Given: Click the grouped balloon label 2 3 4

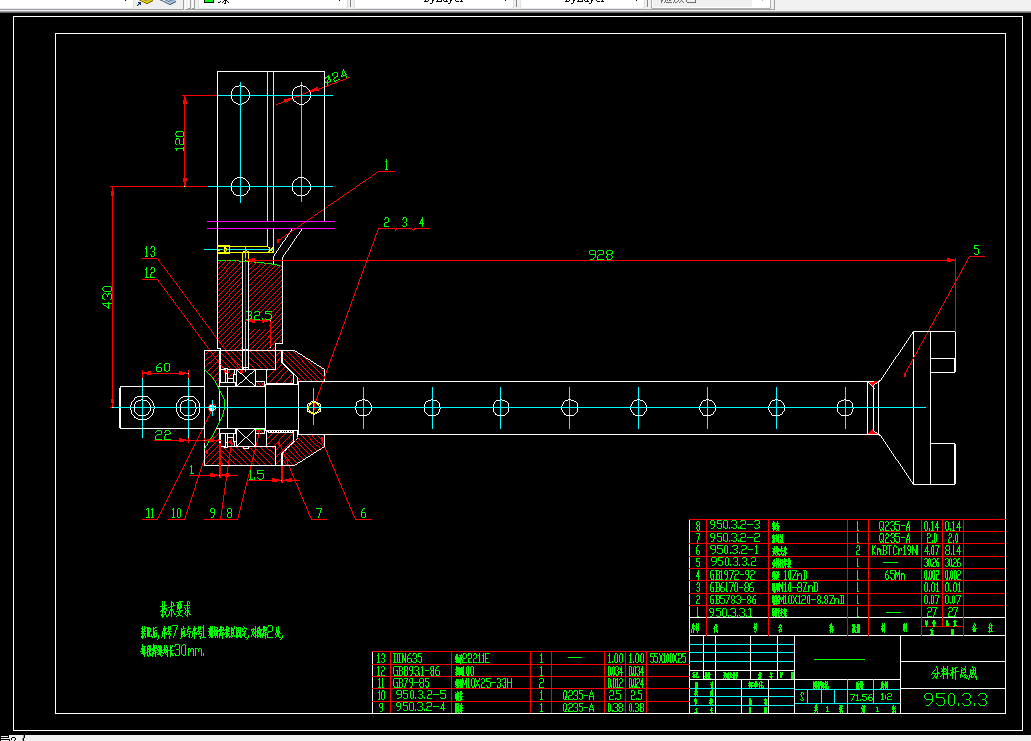Looking at the screenshot, I should point(404,222).
